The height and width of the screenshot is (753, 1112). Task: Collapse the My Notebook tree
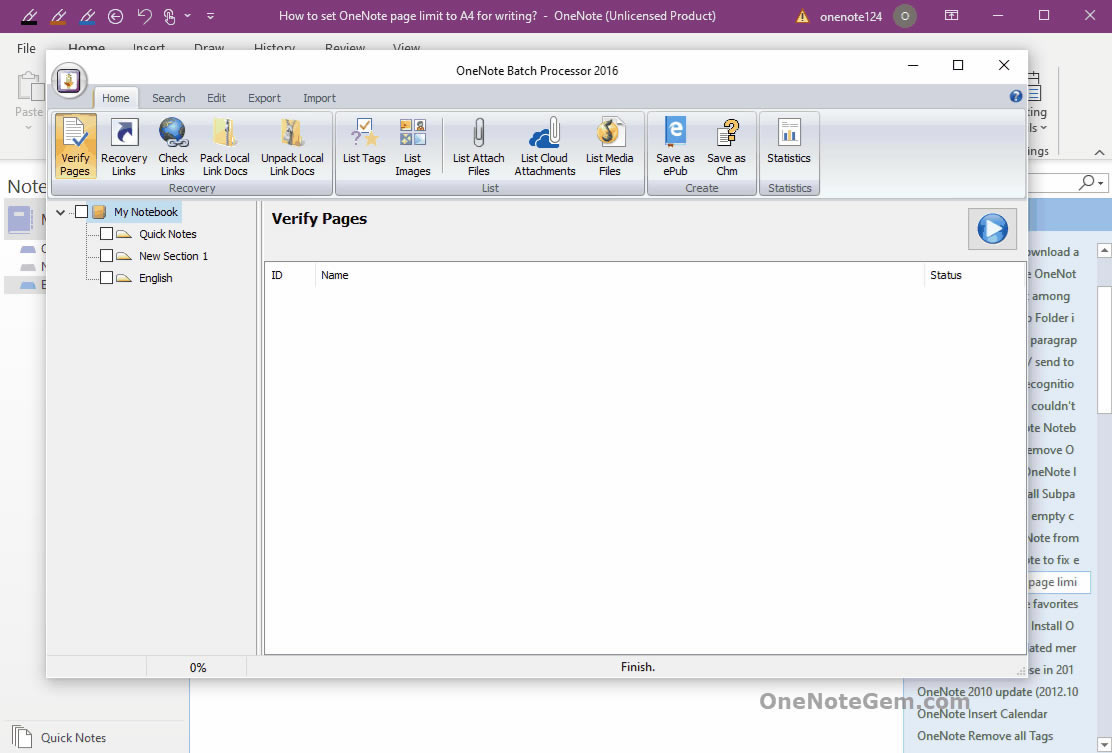click(60, 211)
